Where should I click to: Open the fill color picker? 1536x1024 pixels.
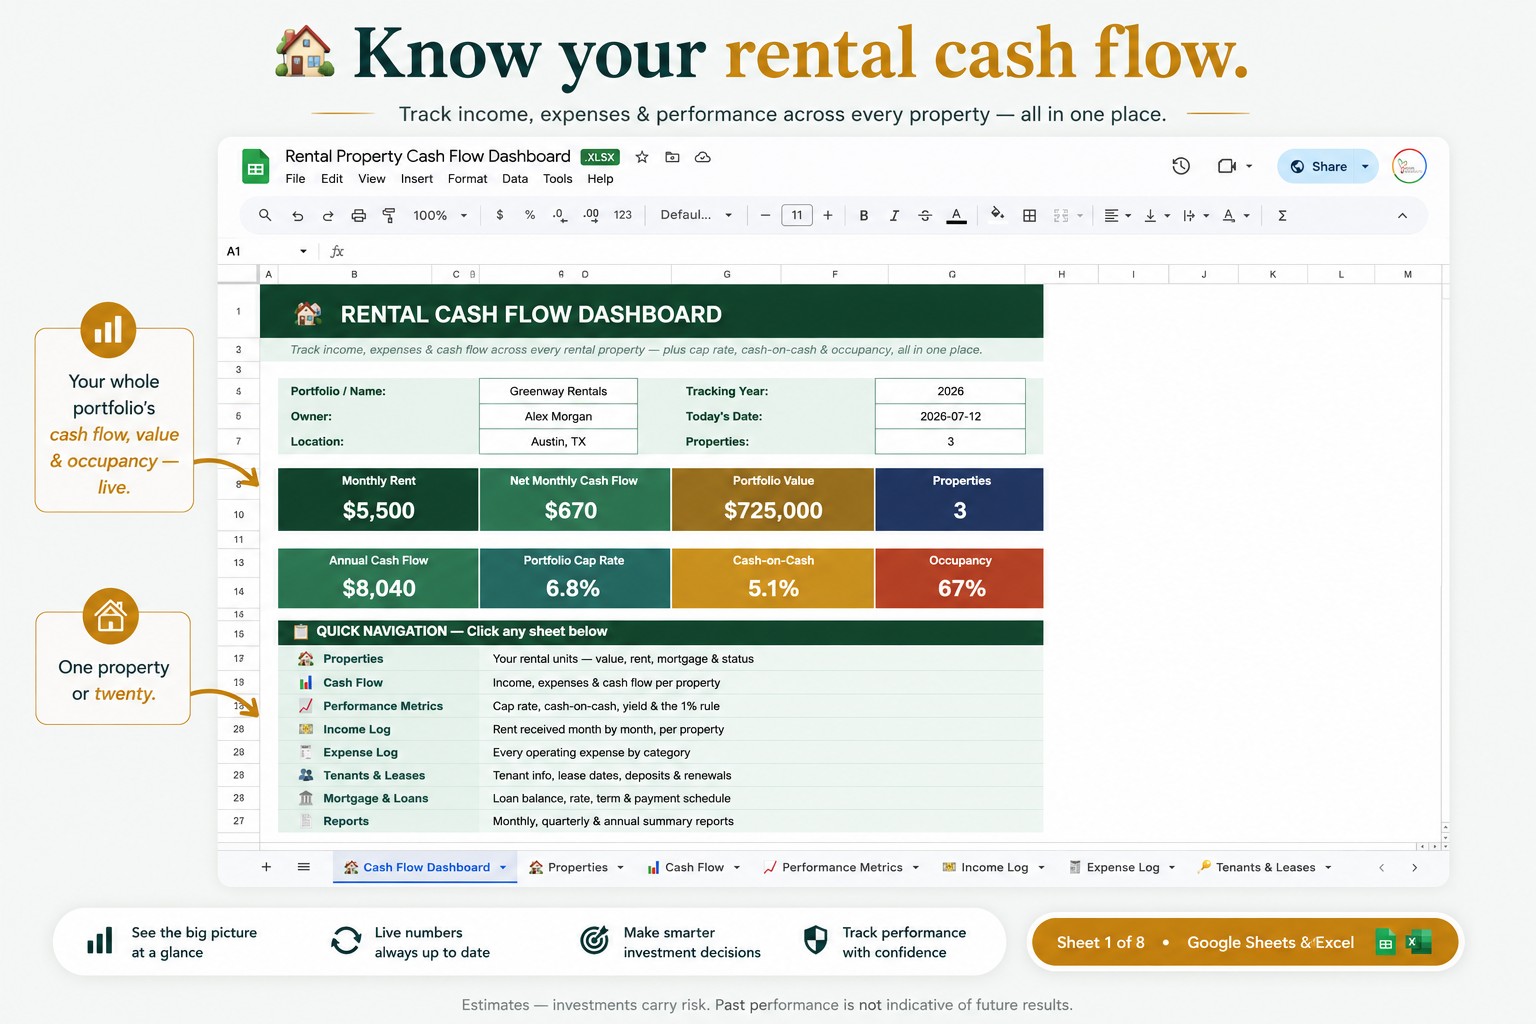tap(997, 214)
